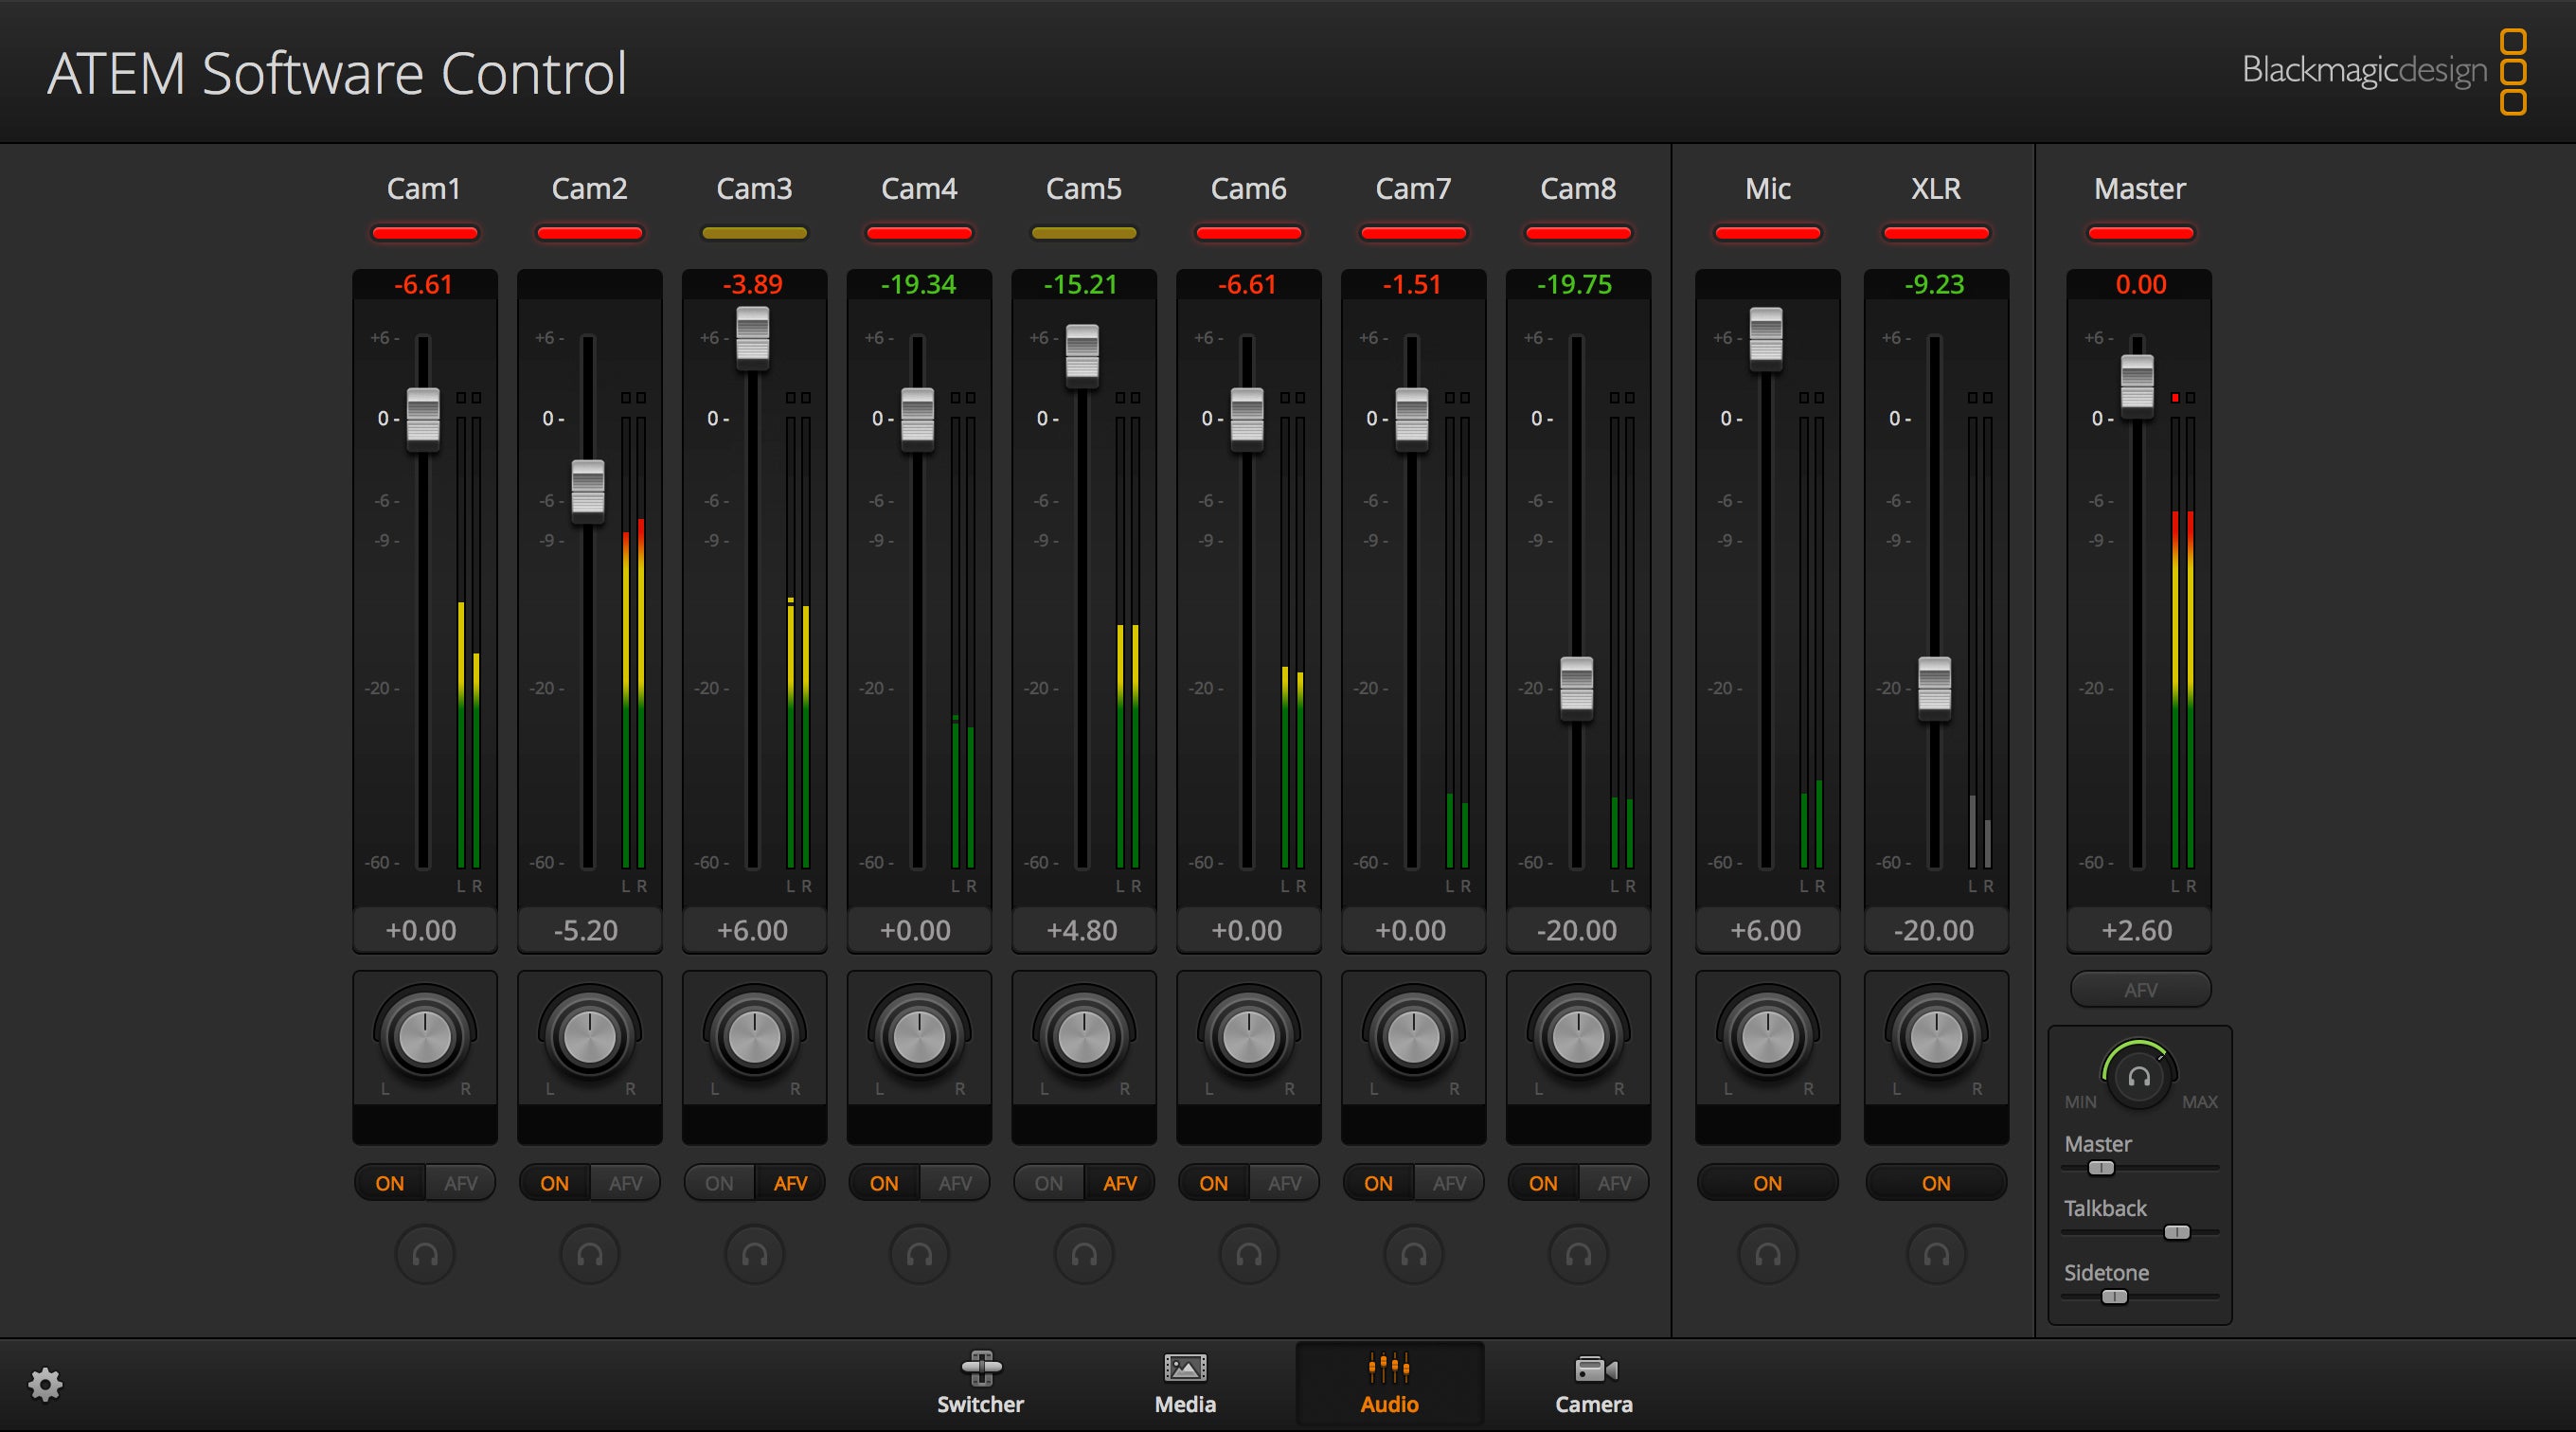Select the Audio tab

(1390, 1384)
